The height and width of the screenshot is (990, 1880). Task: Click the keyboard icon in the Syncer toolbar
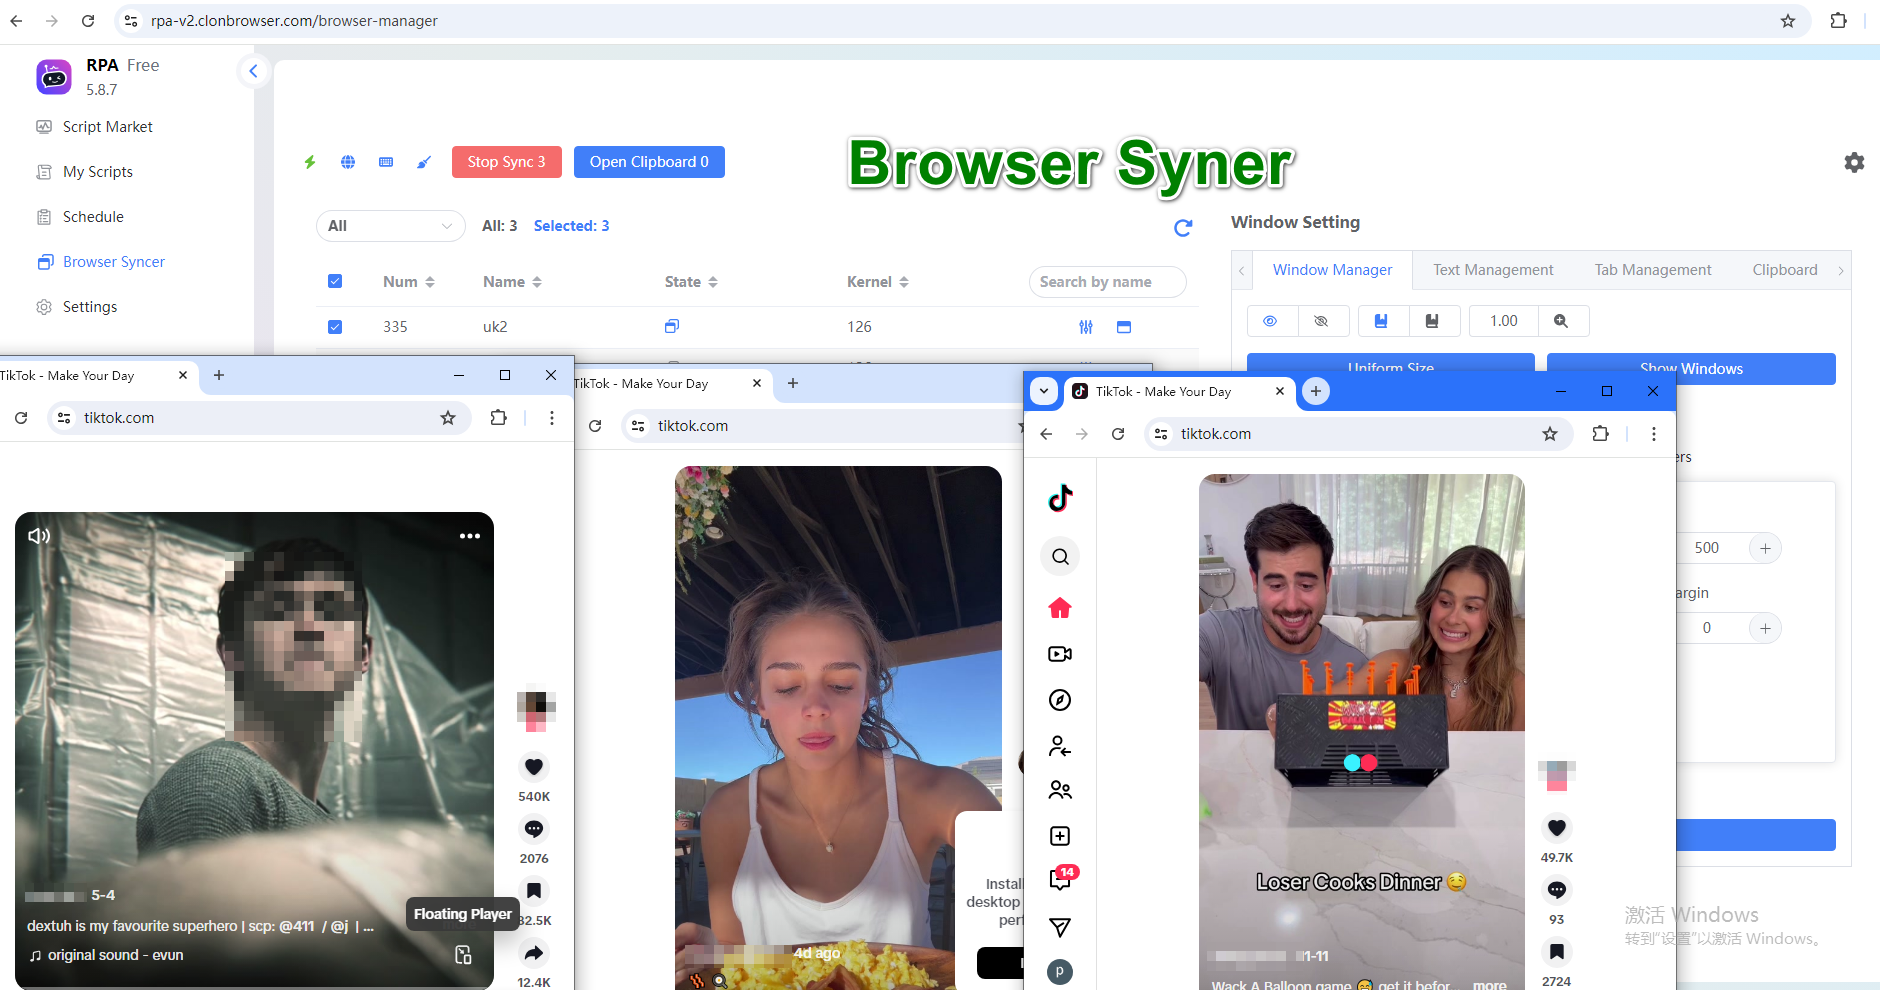386,162
